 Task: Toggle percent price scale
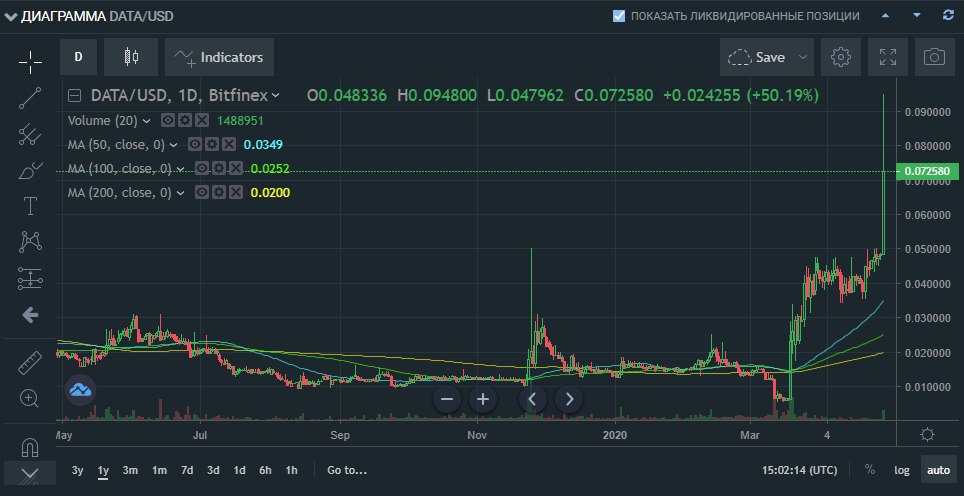[869, 470]
